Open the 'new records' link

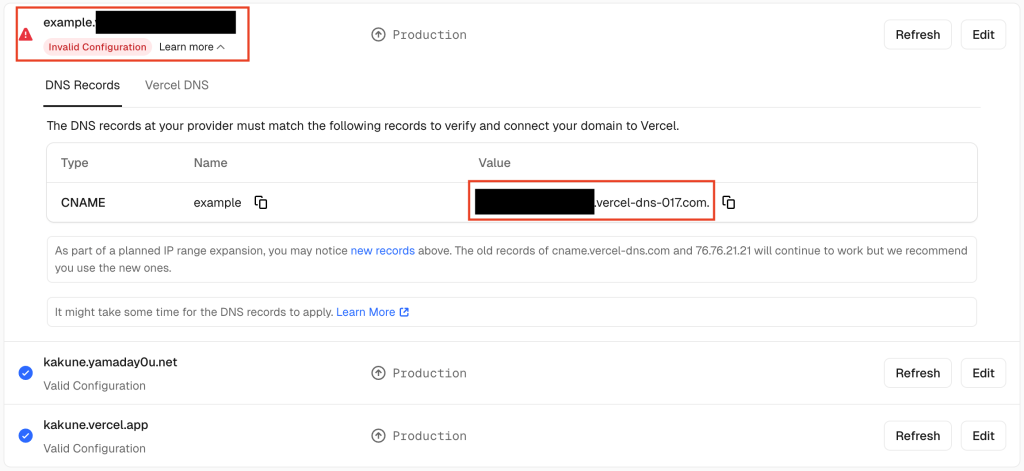tap(382, 251)
